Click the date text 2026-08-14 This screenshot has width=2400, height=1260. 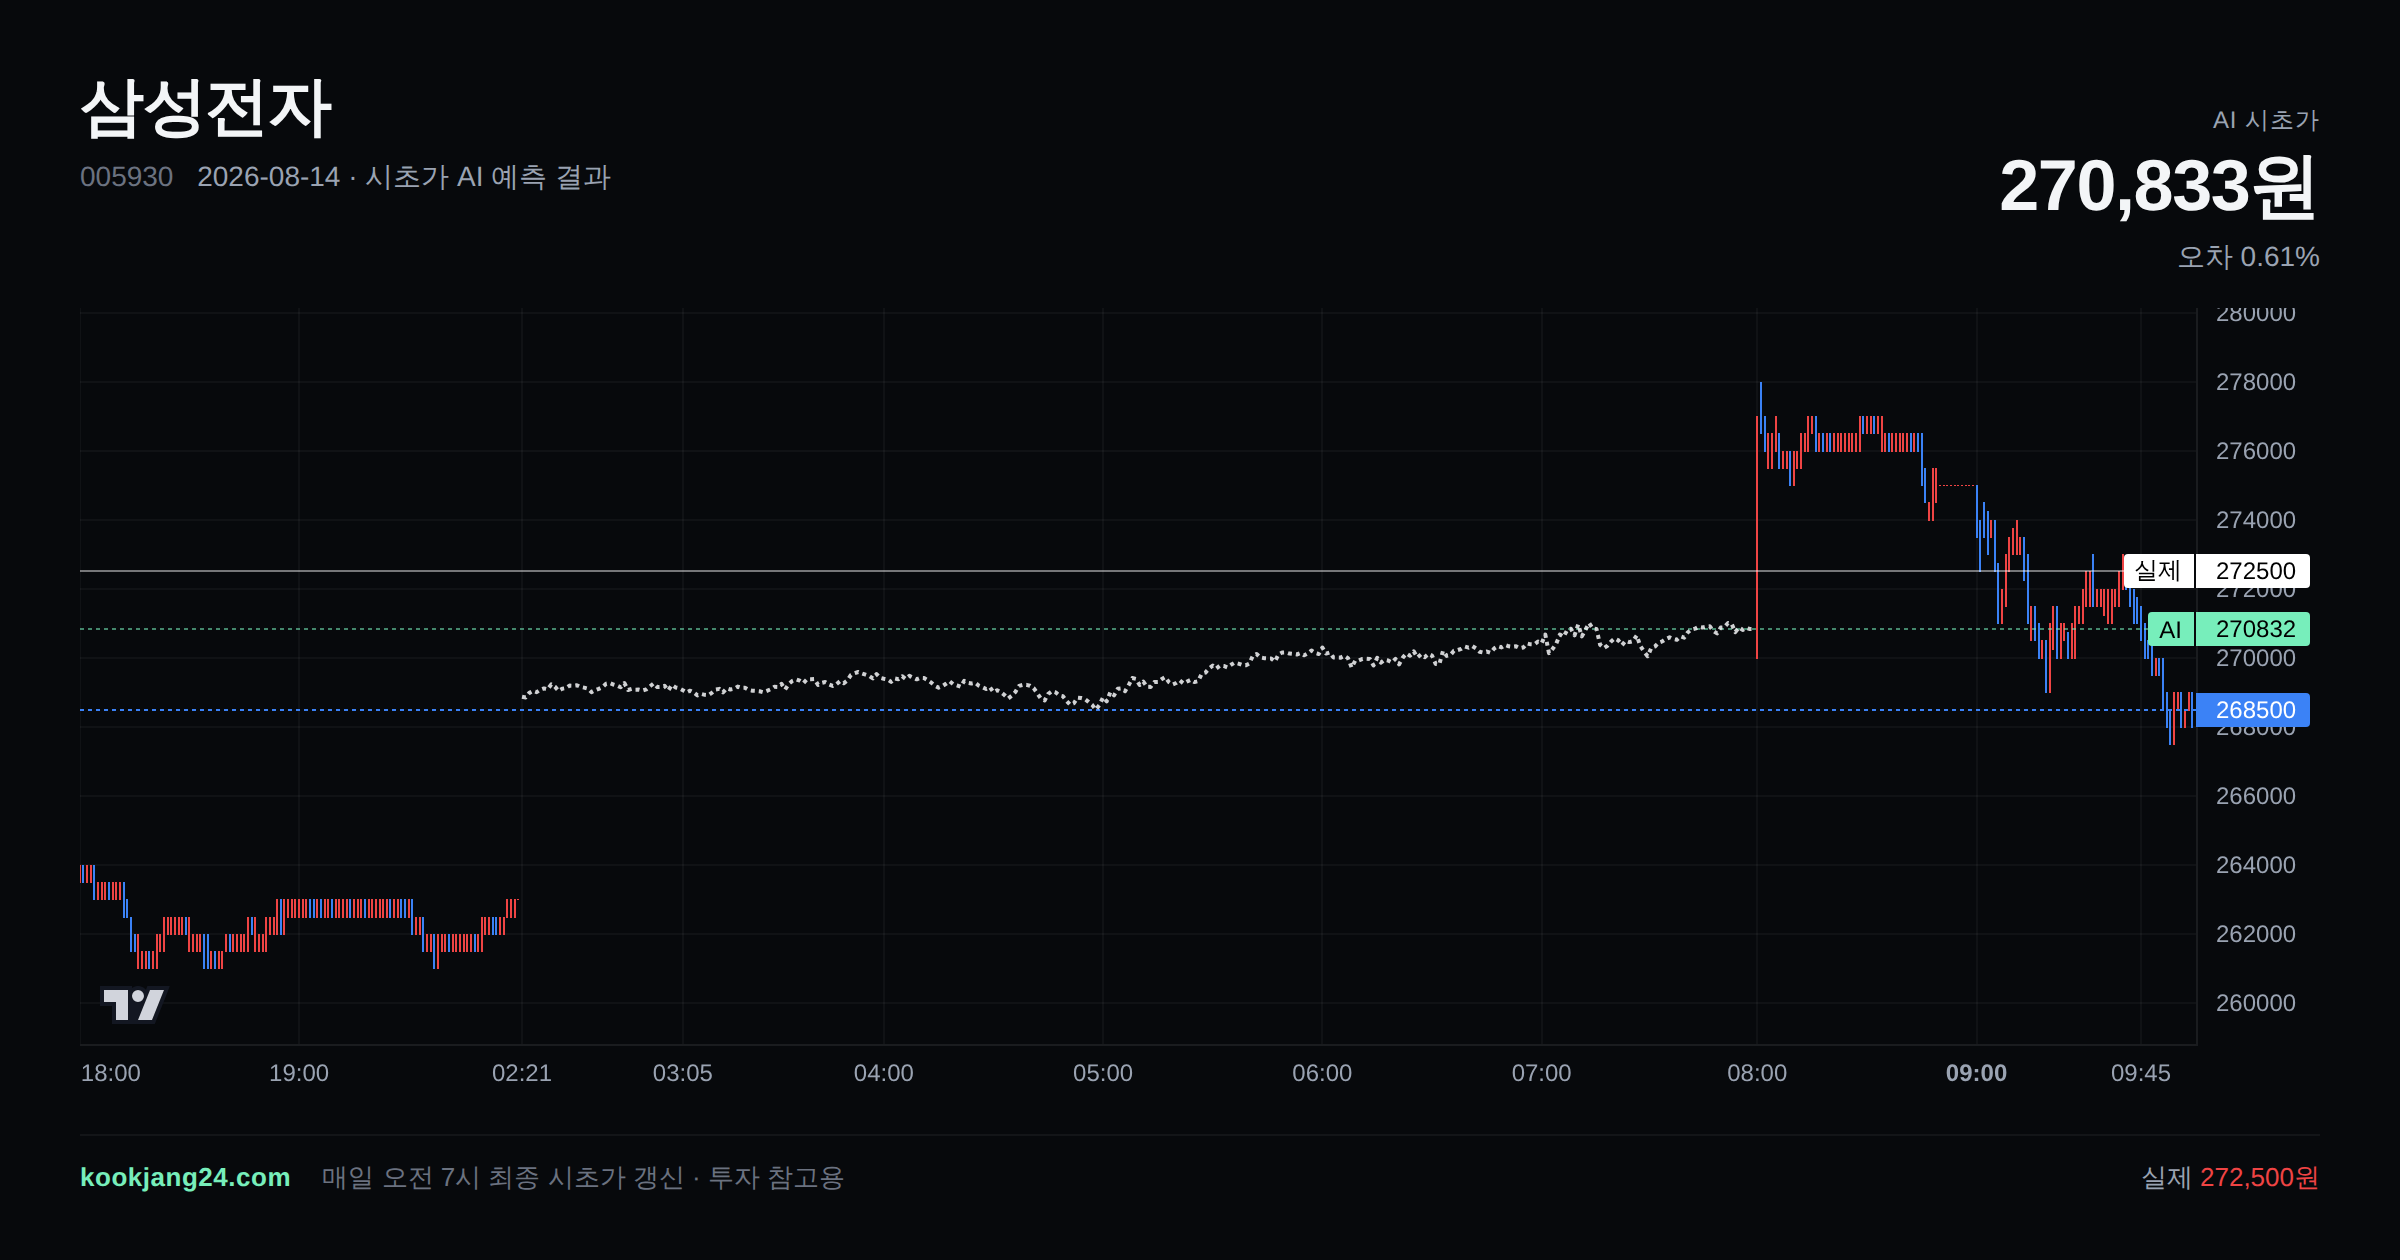pyautogui.click(x=268, y=177)
